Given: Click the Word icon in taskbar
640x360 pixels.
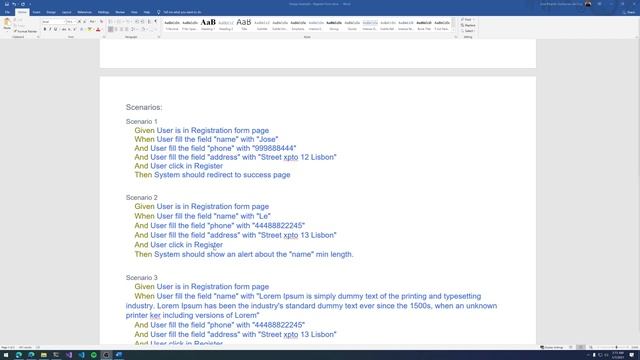Looking at the screenshot, I should pyautogui.click(x=119, y=355).
